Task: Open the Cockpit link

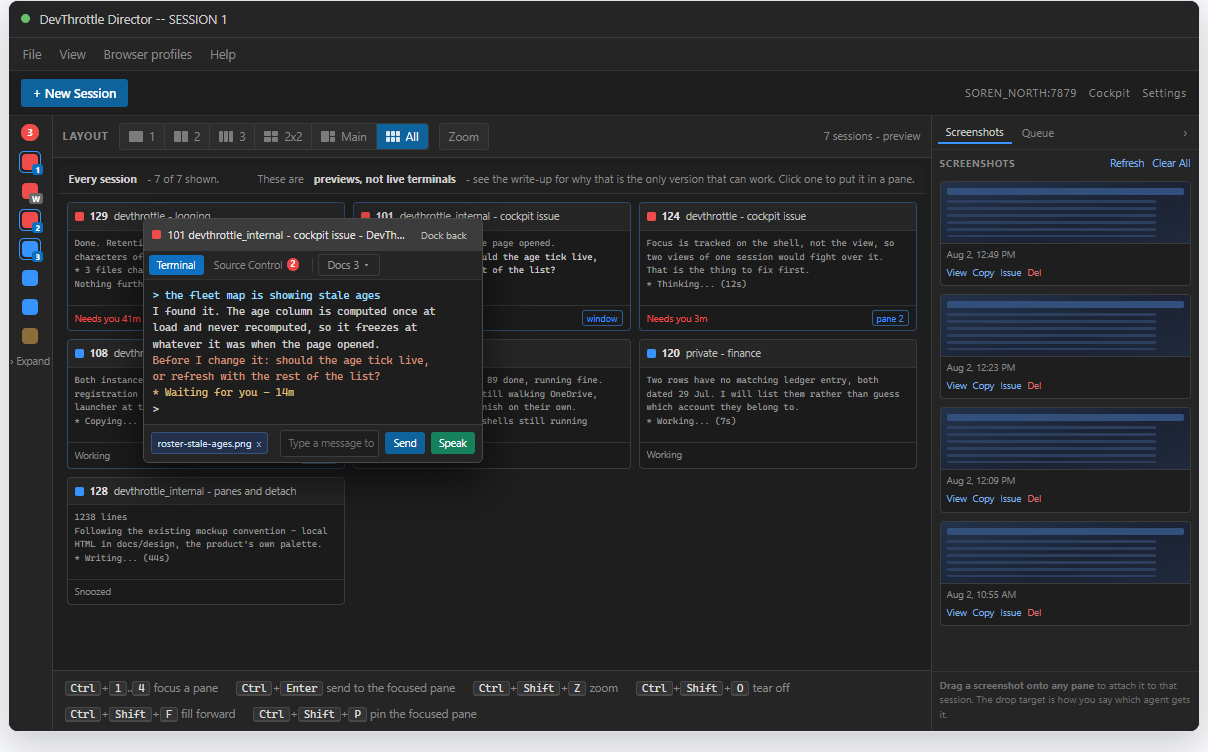Action: coord(1109,93)
